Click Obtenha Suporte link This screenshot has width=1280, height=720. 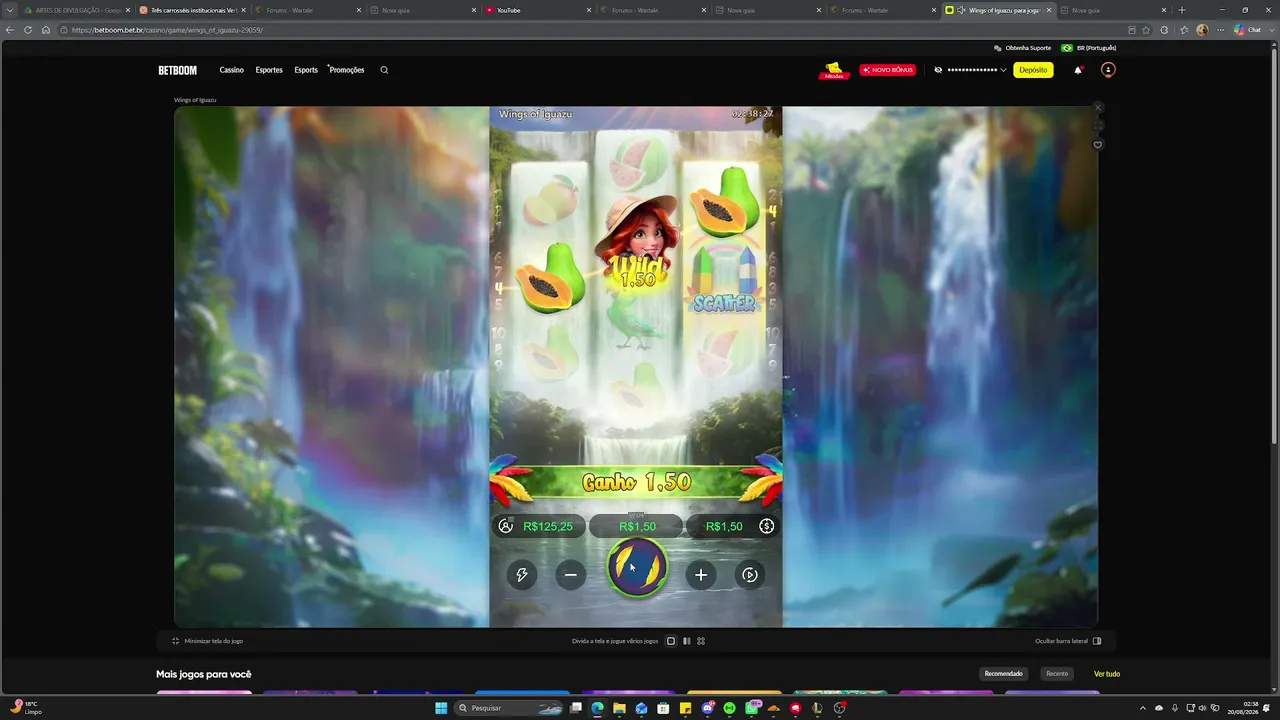1023,48
